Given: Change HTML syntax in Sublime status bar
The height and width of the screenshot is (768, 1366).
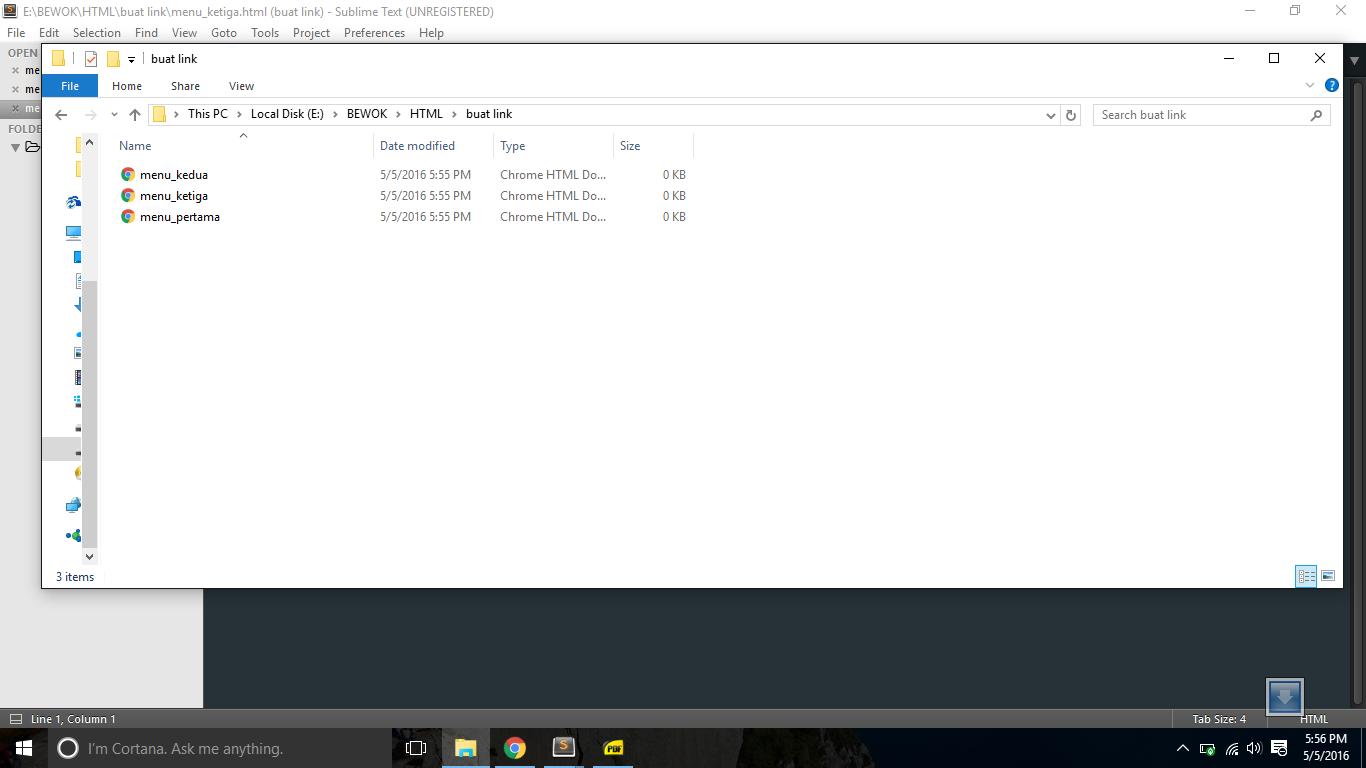Looking at the screenshot, I should click(1314, 719).
